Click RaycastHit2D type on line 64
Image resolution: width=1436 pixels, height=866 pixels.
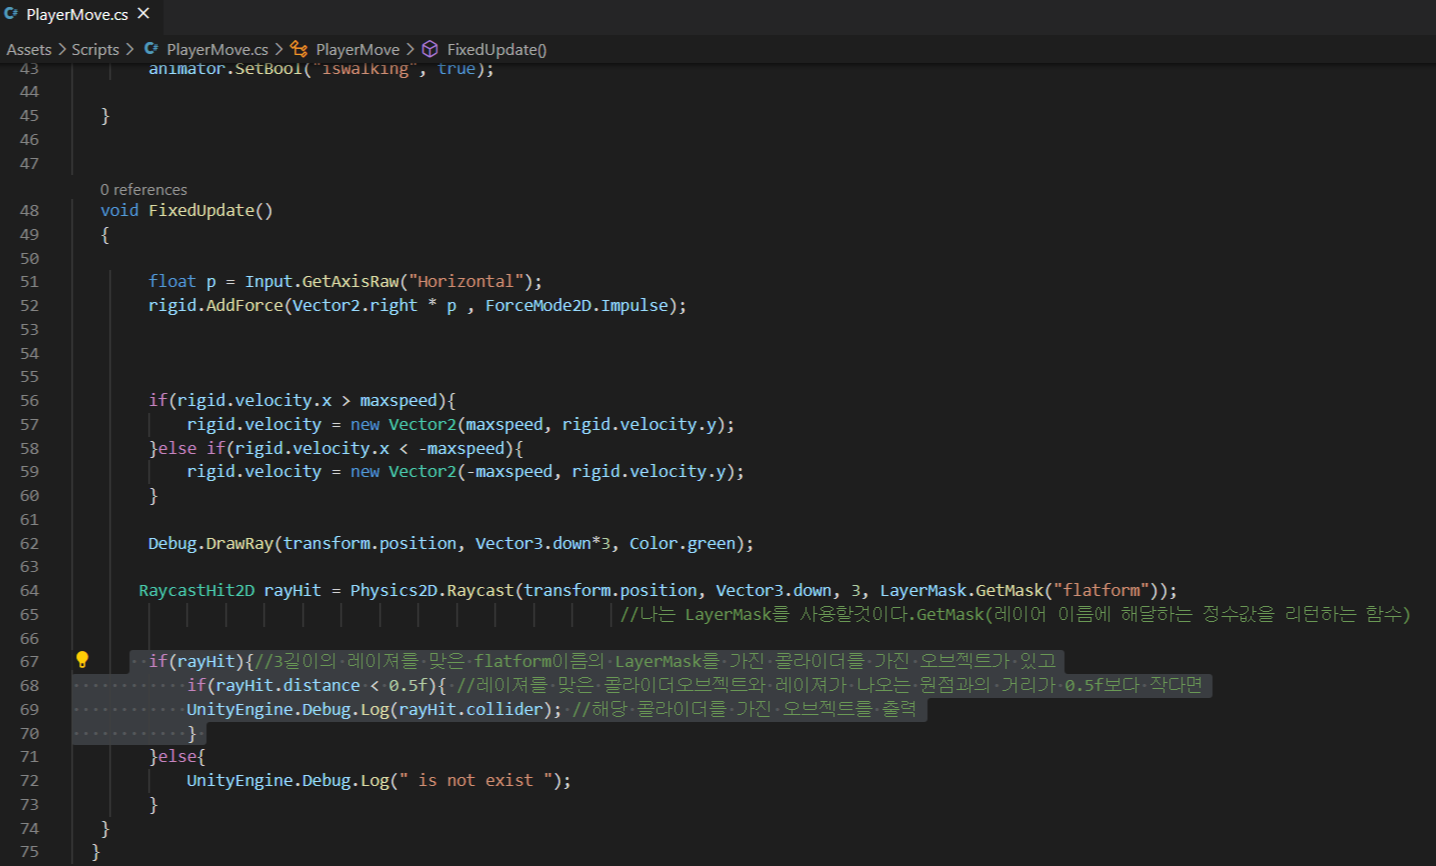coord(196,590)
